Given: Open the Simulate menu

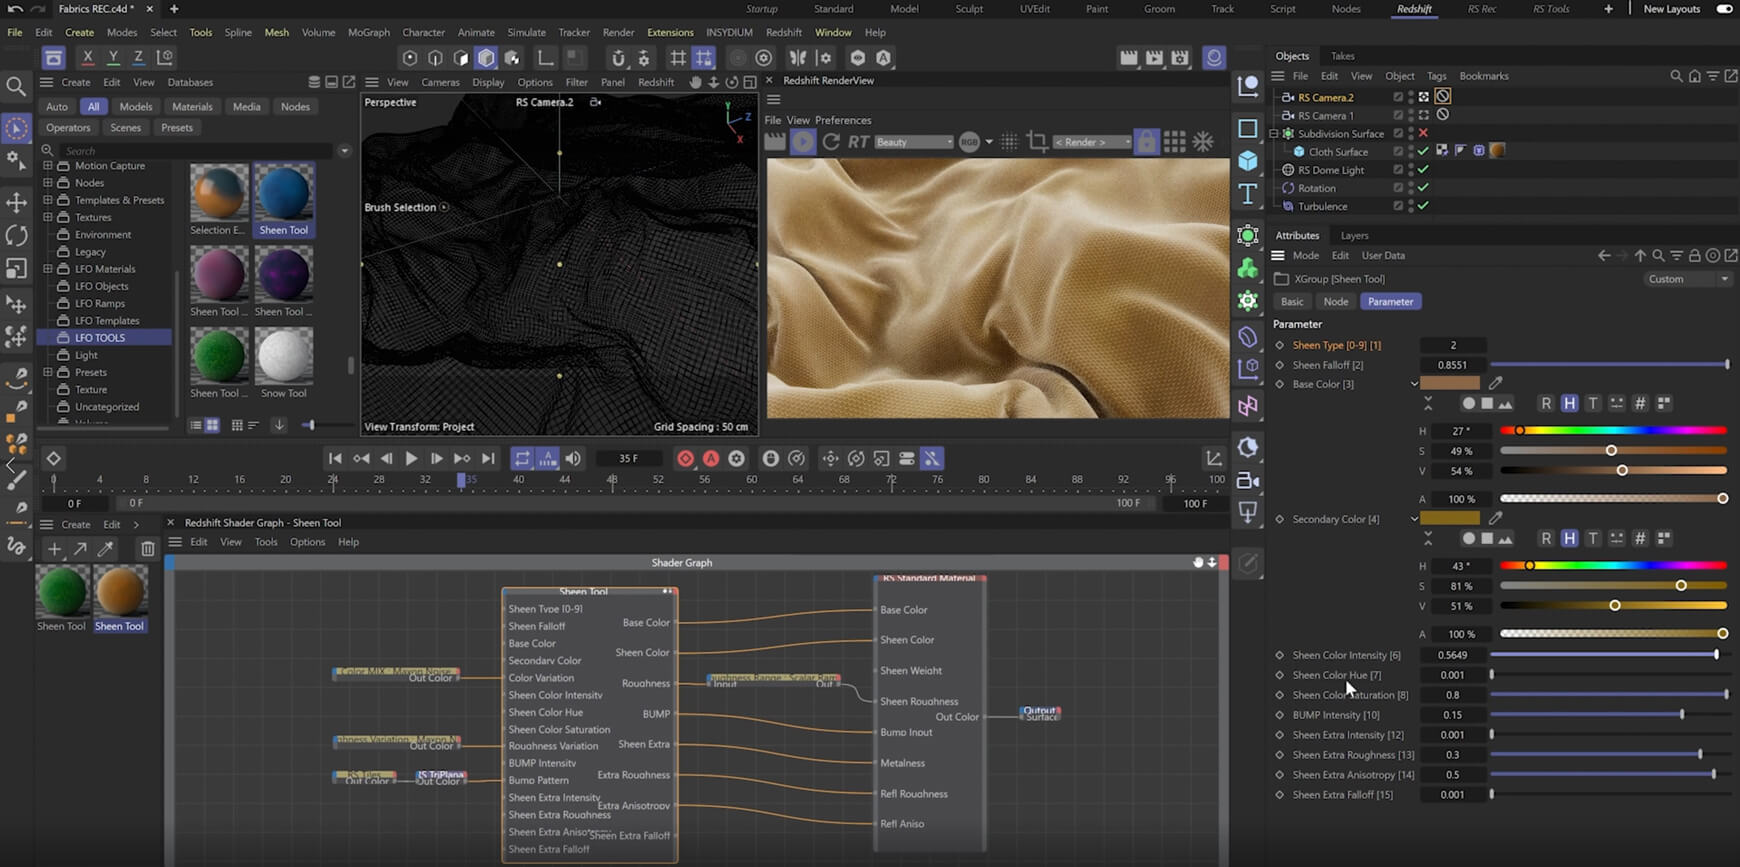Looking at the screenshot, I should pyautogui.click(x=526, y=32).
